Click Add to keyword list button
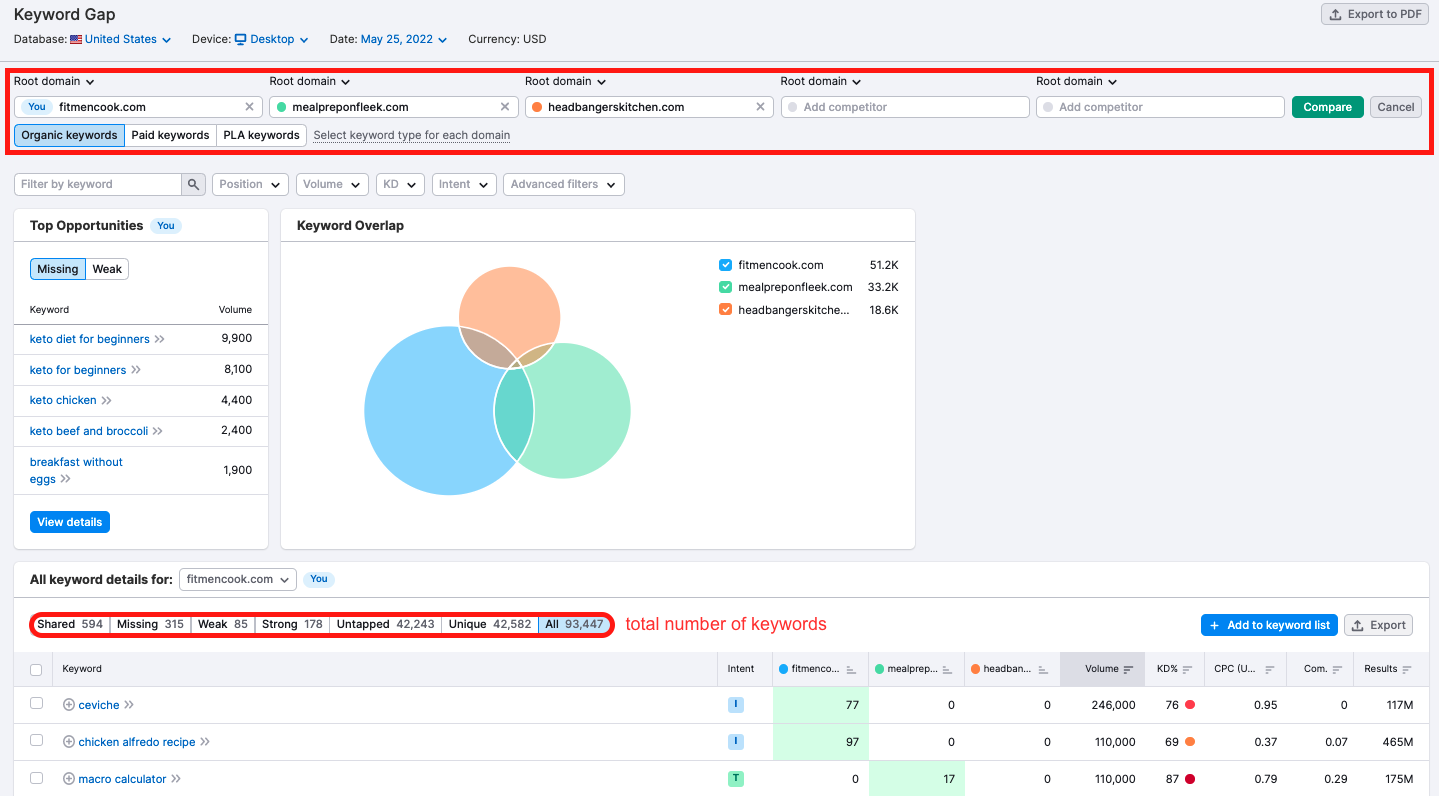1439x796 pixels. [1269, 625]
